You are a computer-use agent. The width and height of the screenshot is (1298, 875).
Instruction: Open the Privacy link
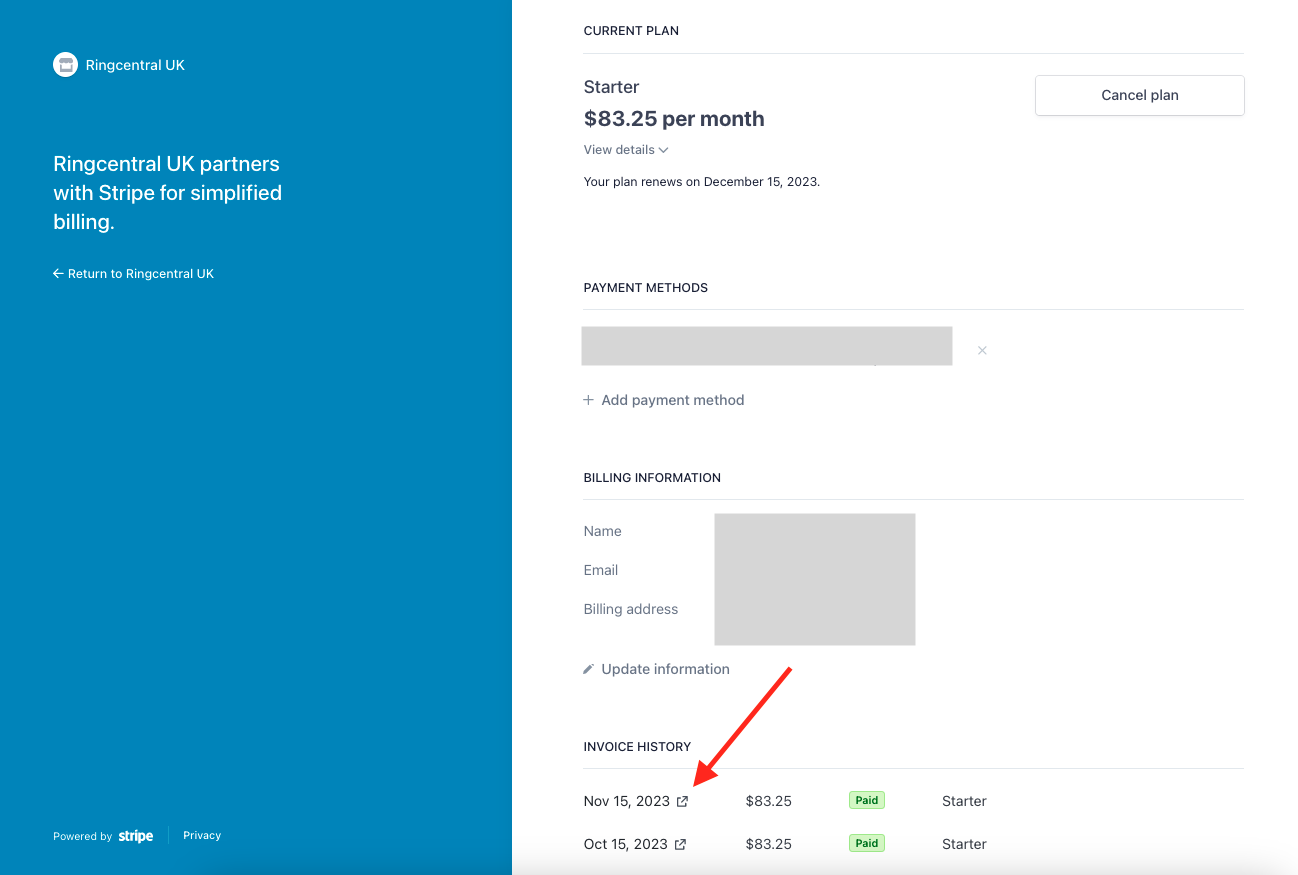pyautogui.click(x=202, y=836)
